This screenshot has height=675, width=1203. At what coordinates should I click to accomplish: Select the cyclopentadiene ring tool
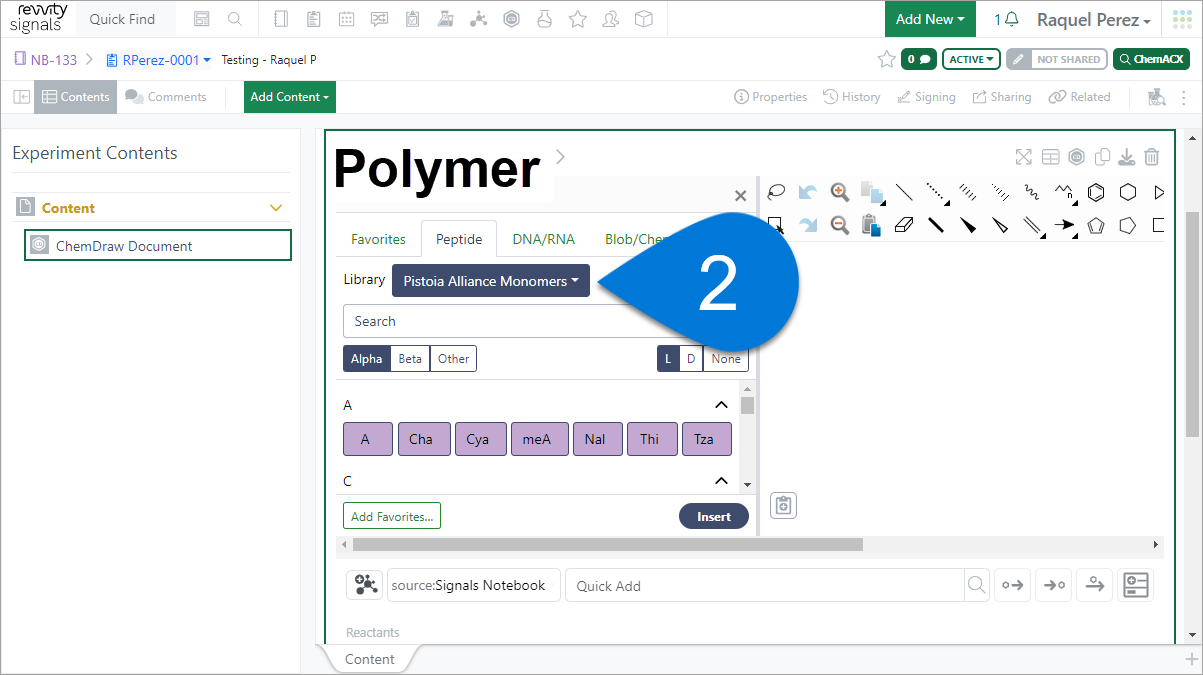[1096, 225]
